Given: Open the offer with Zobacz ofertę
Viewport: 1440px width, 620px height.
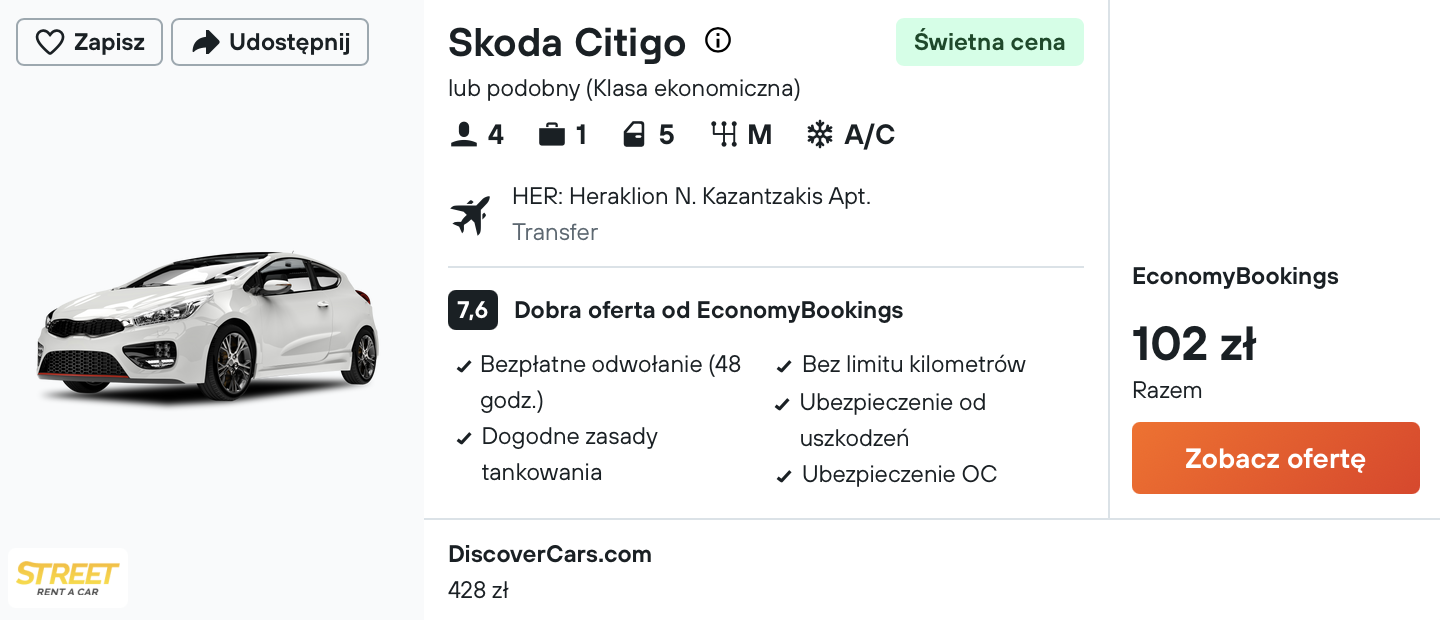Looking at the screenshot, I should tap(1275, 458).
